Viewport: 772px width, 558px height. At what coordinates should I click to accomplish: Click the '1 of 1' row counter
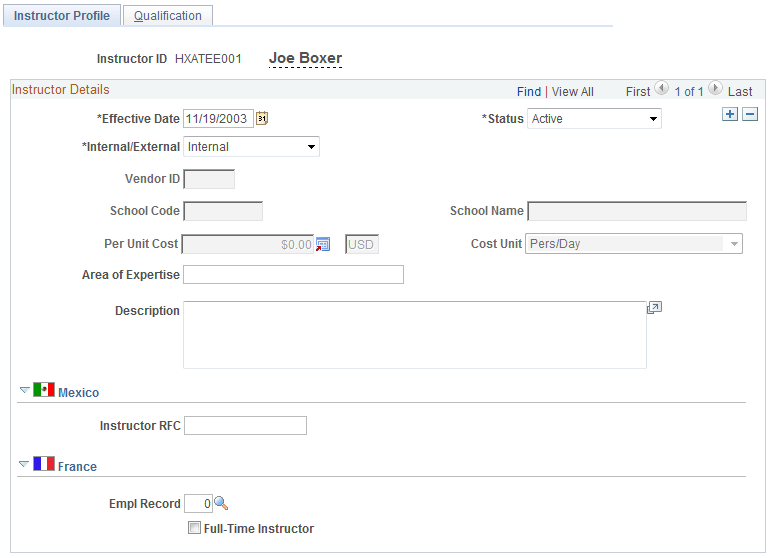click(688, 92)
